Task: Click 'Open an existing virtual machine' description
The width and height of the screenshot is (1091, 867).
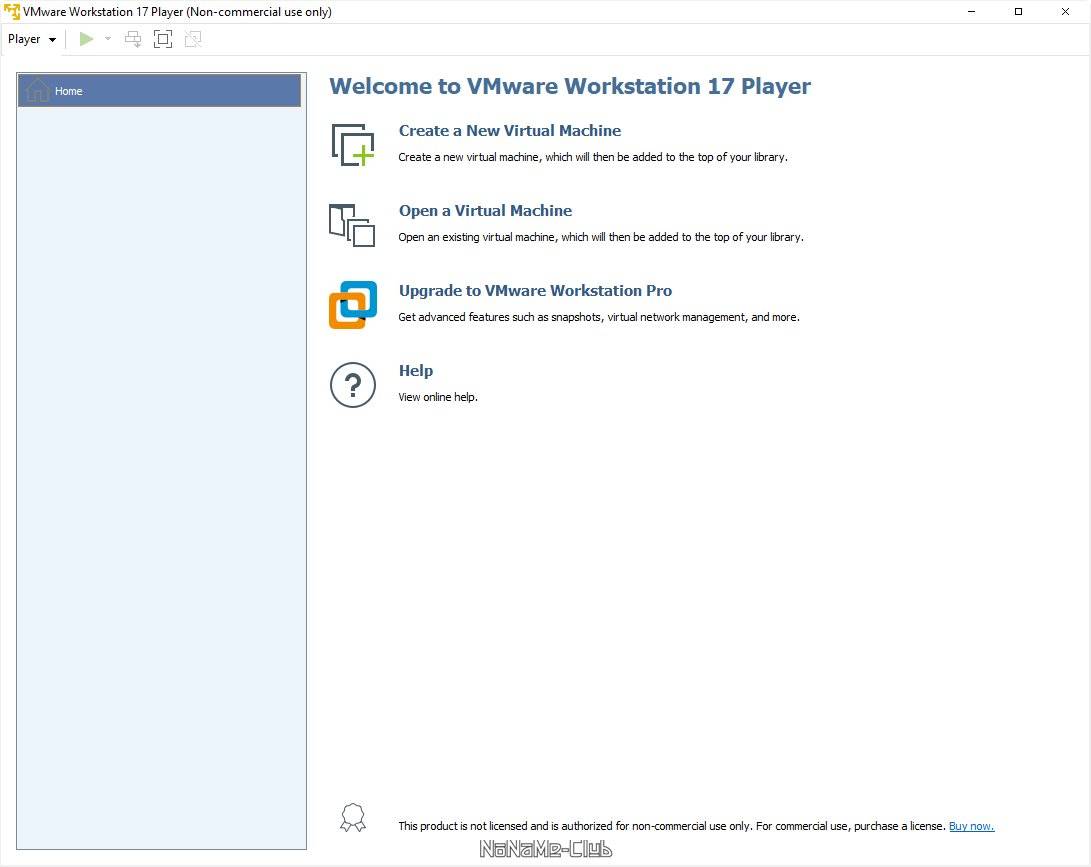Action: pyautogui.click(x=600, y=237)
